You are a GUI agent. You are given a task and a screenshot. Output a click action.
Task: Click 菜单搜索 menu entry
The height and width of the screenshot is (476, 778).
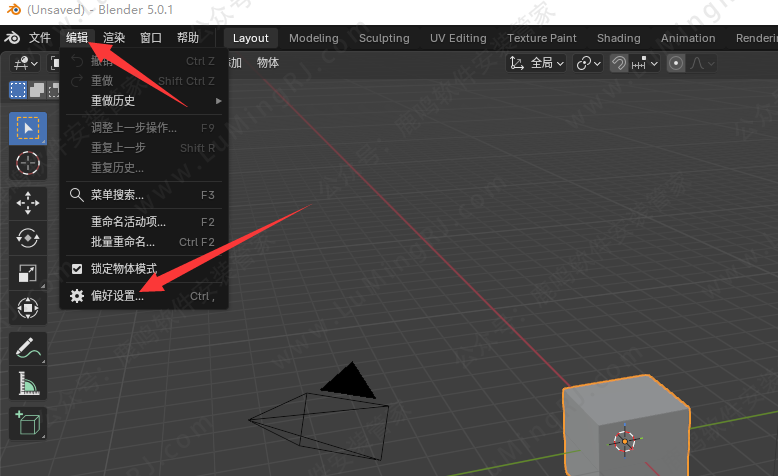pos(117,195)
